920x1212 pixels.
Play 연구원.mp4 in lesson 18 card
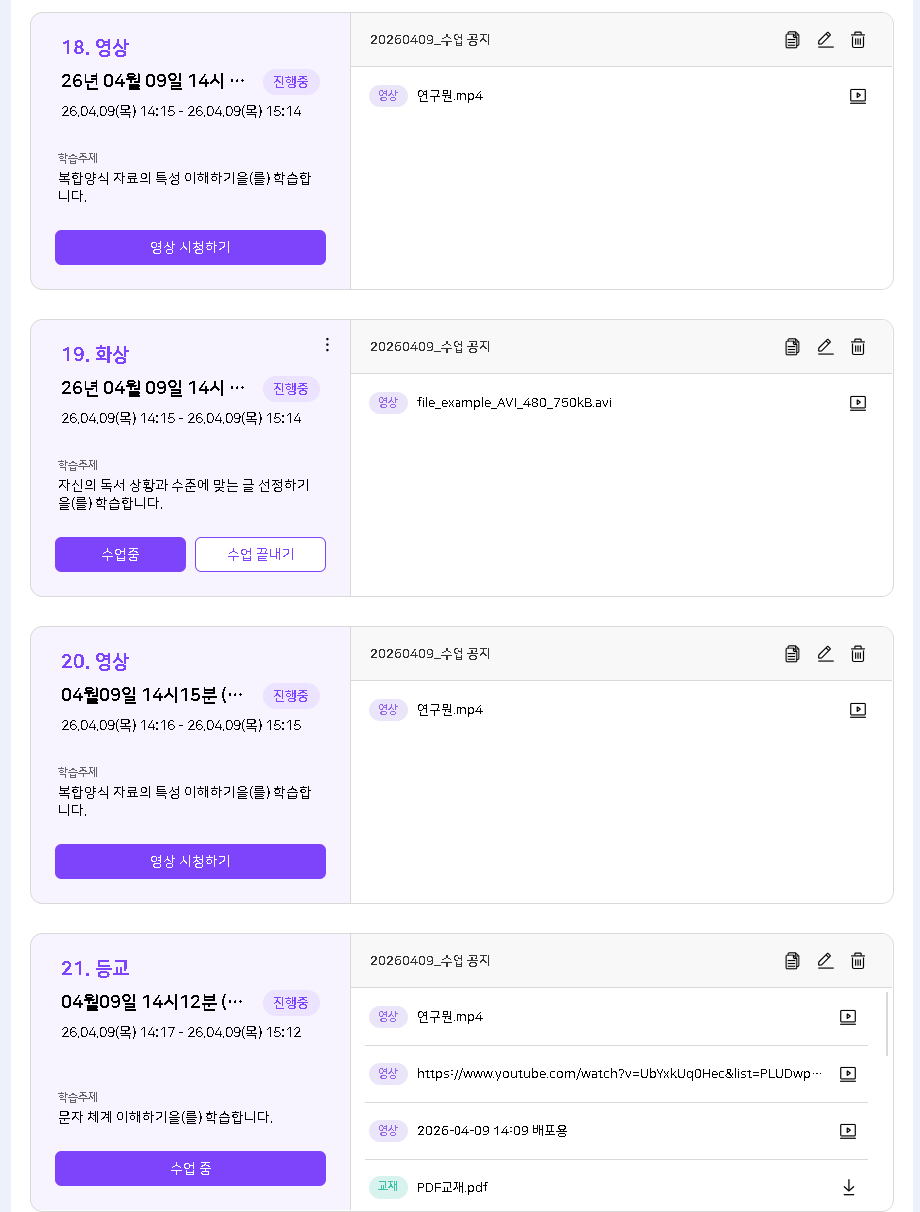point(857,96)
